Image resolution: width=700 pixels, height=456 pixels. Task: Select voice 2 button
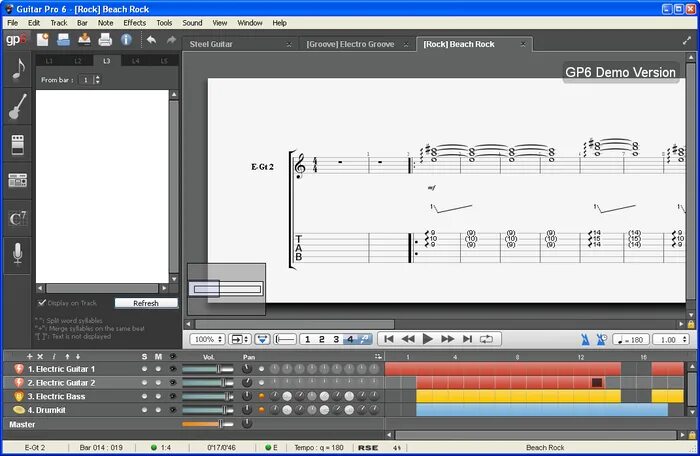321,339
